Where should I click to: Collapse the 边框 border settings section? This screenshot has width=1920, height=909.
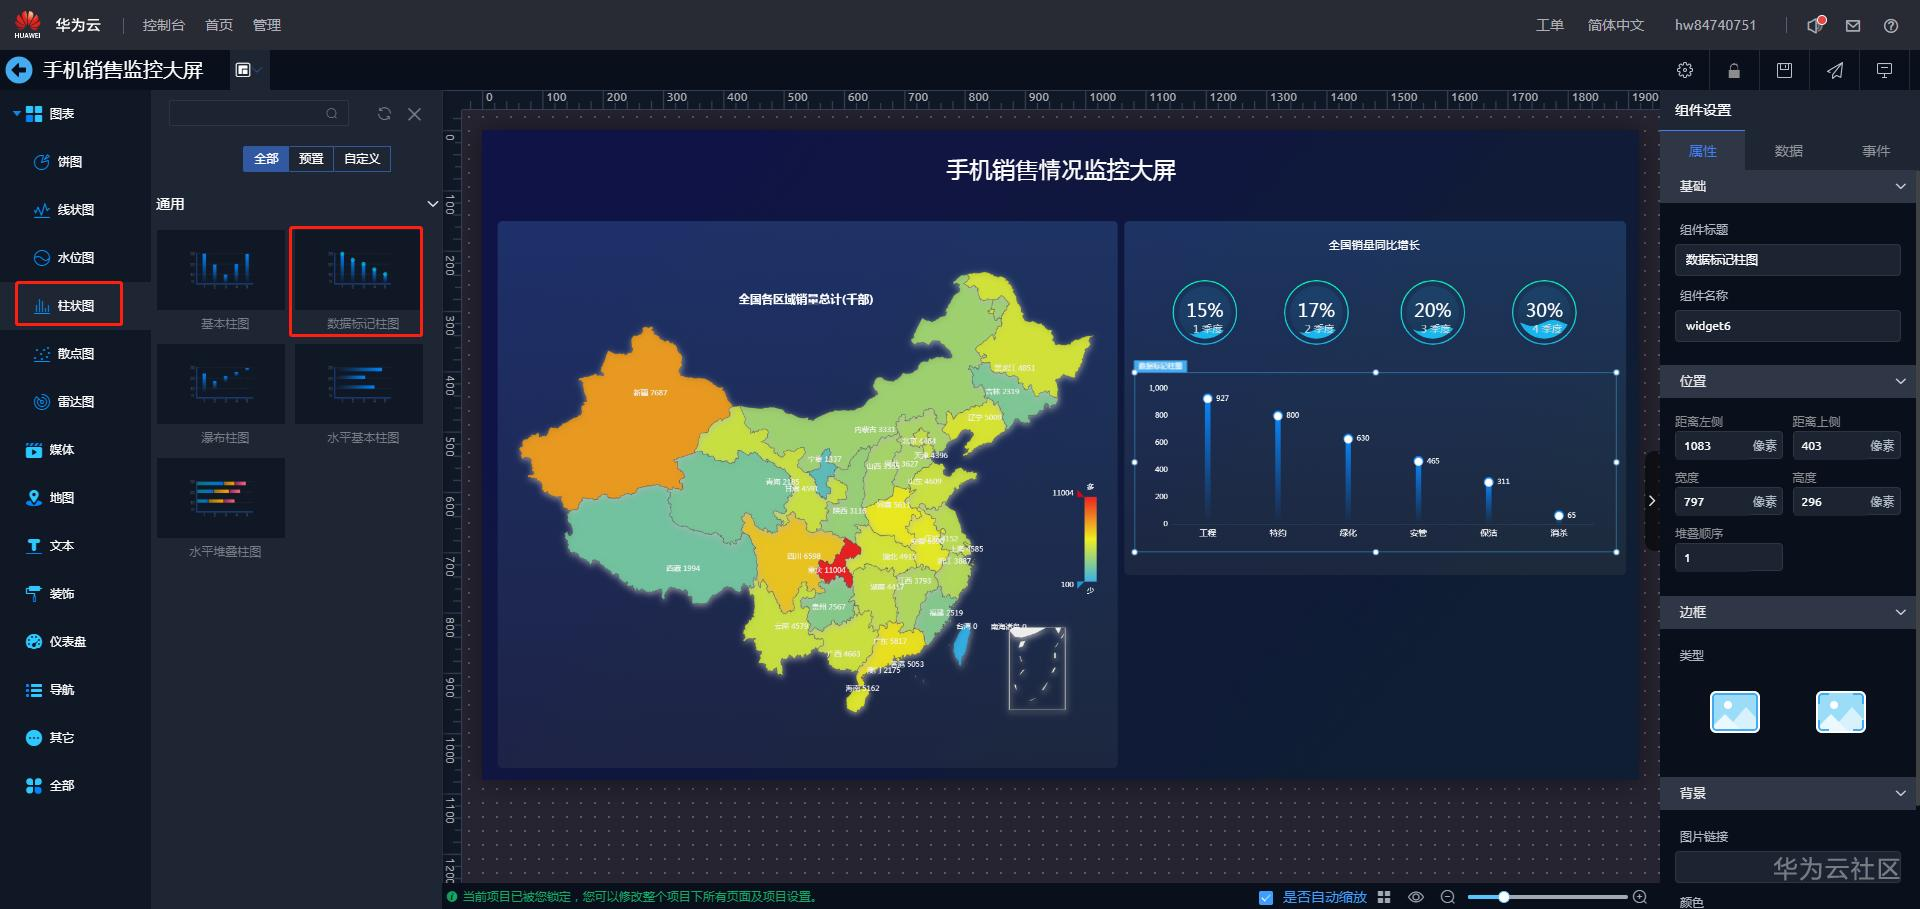click(x=1900, y=612)
